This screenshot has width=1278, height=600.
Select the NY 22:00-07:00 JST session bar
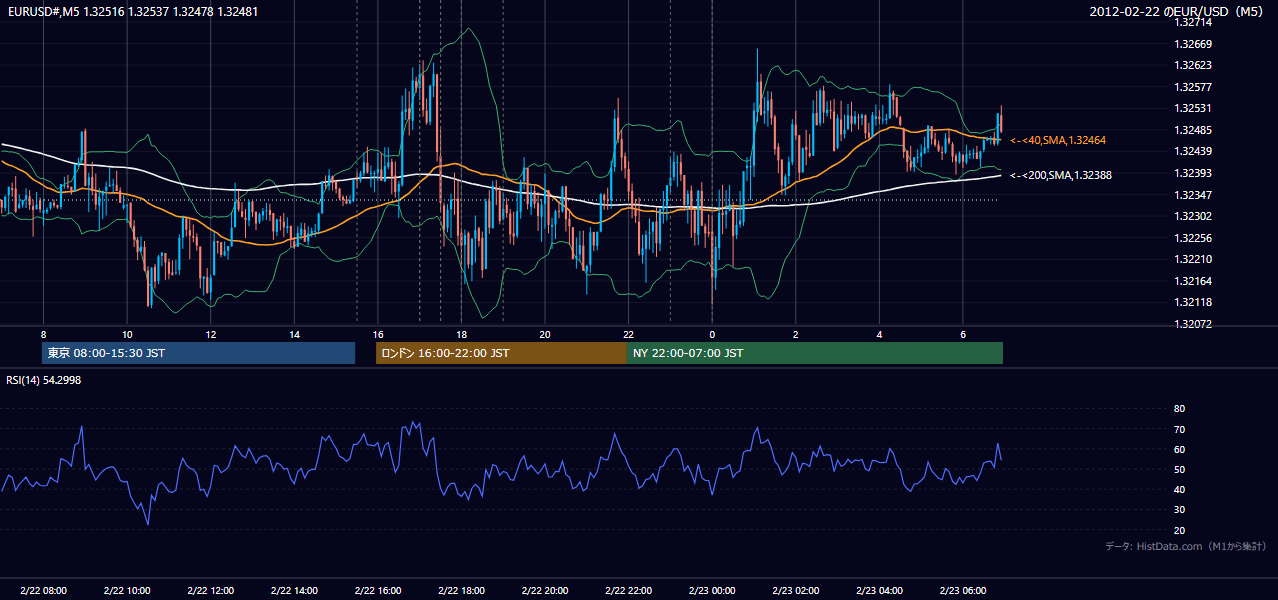[x=815, y=353]
